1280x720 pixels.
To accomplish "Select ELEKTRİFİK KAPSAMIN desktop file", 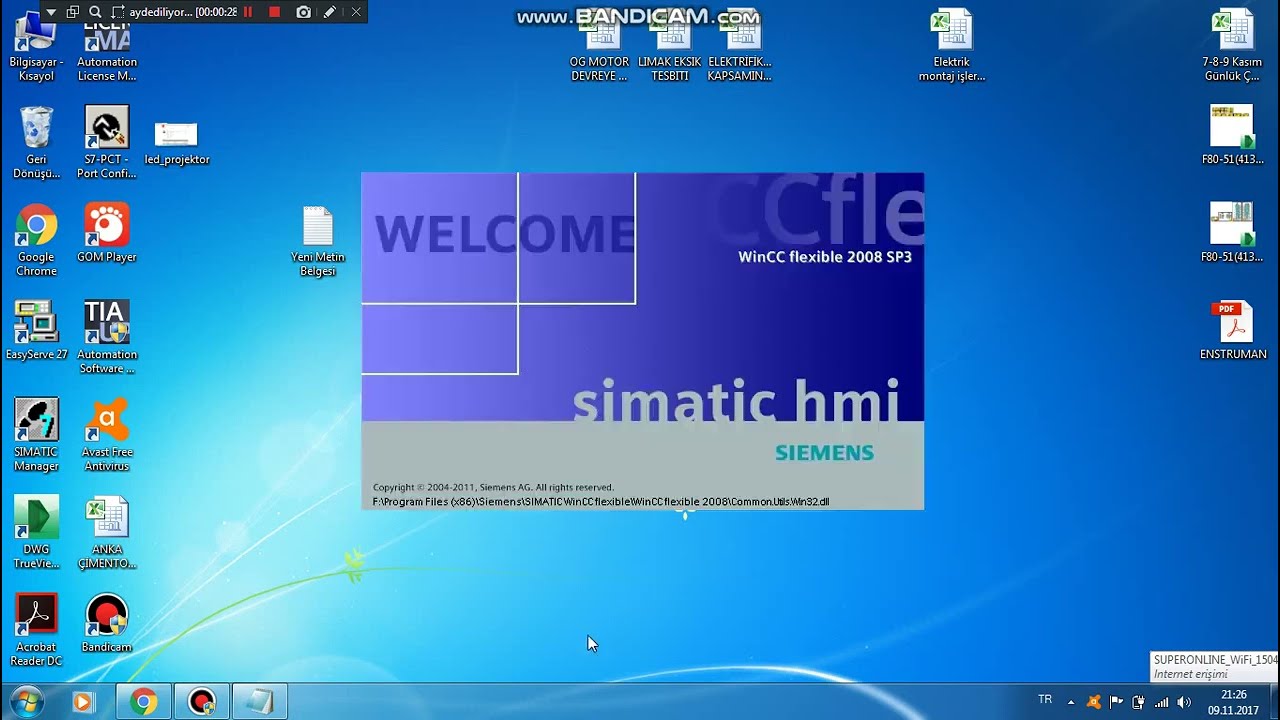I will 740,48.
